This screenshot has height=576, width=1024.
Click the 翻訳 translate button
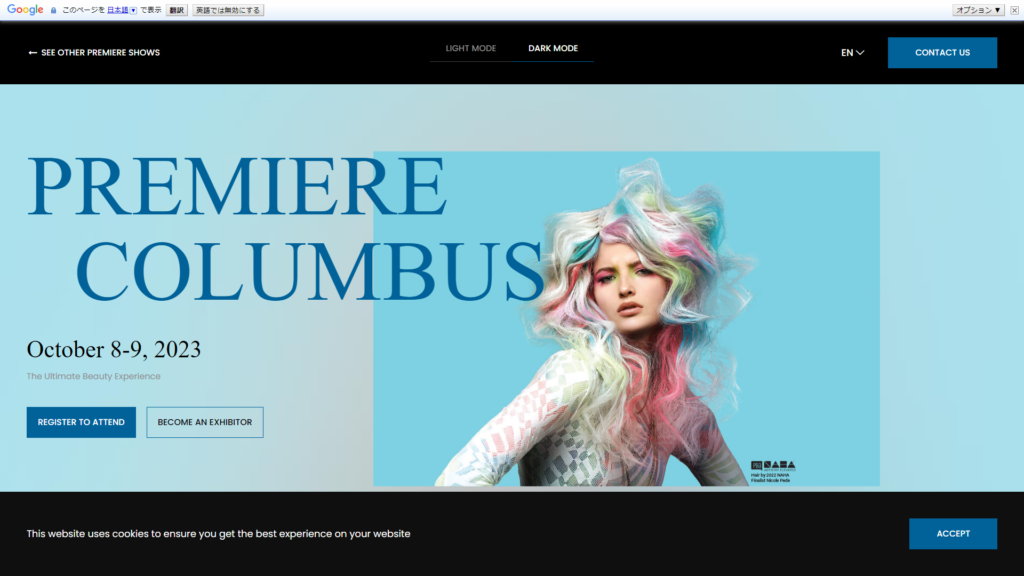click(x=176, y=9)
